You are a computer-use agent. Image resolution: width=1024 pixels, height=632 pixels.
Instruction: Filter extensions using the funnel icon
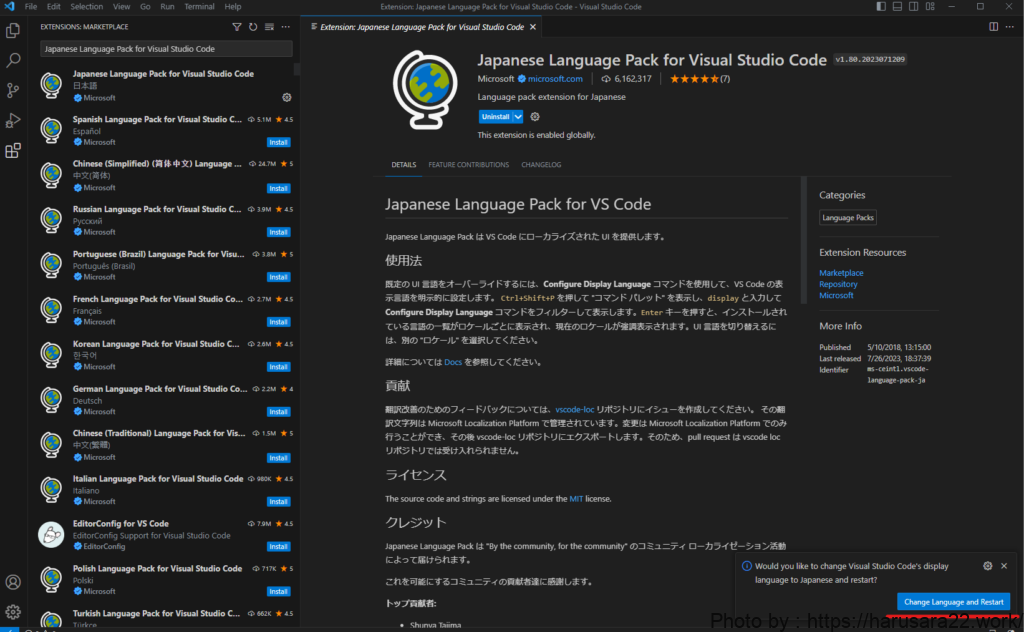pyautogui.click(x=236, y=27)
